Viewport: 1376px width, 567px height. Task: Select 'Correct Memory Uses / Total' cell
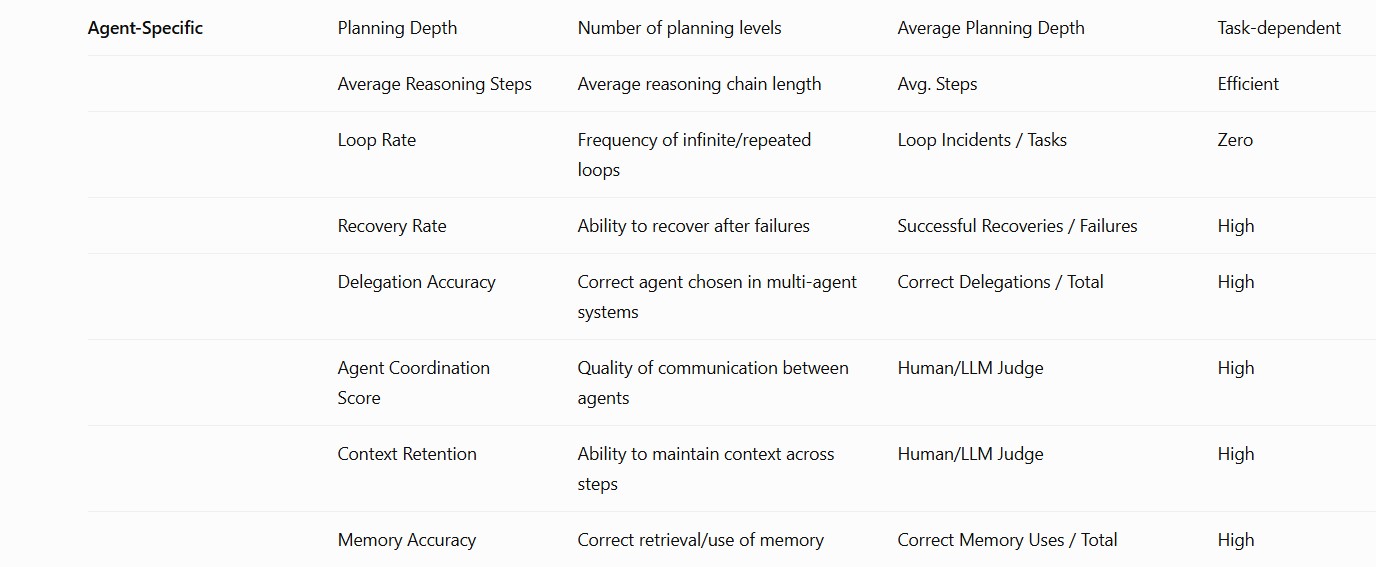click(1008, 540)
